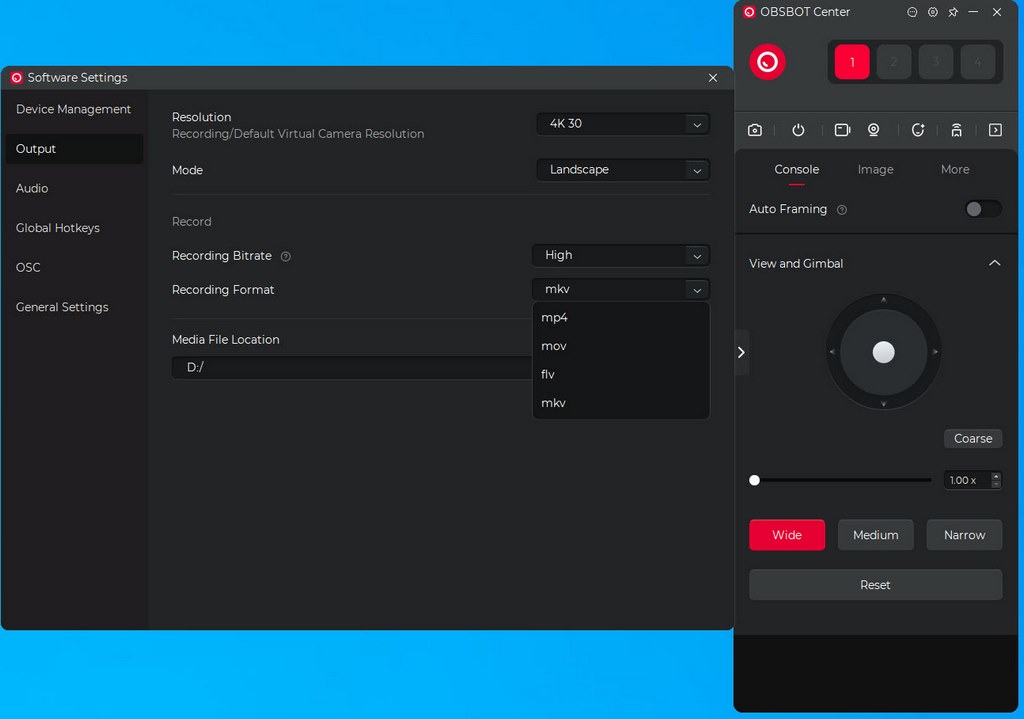This screenshot has height=719, width=1024.
Task: Open Device Management settings page
Action: click(73, 109)
